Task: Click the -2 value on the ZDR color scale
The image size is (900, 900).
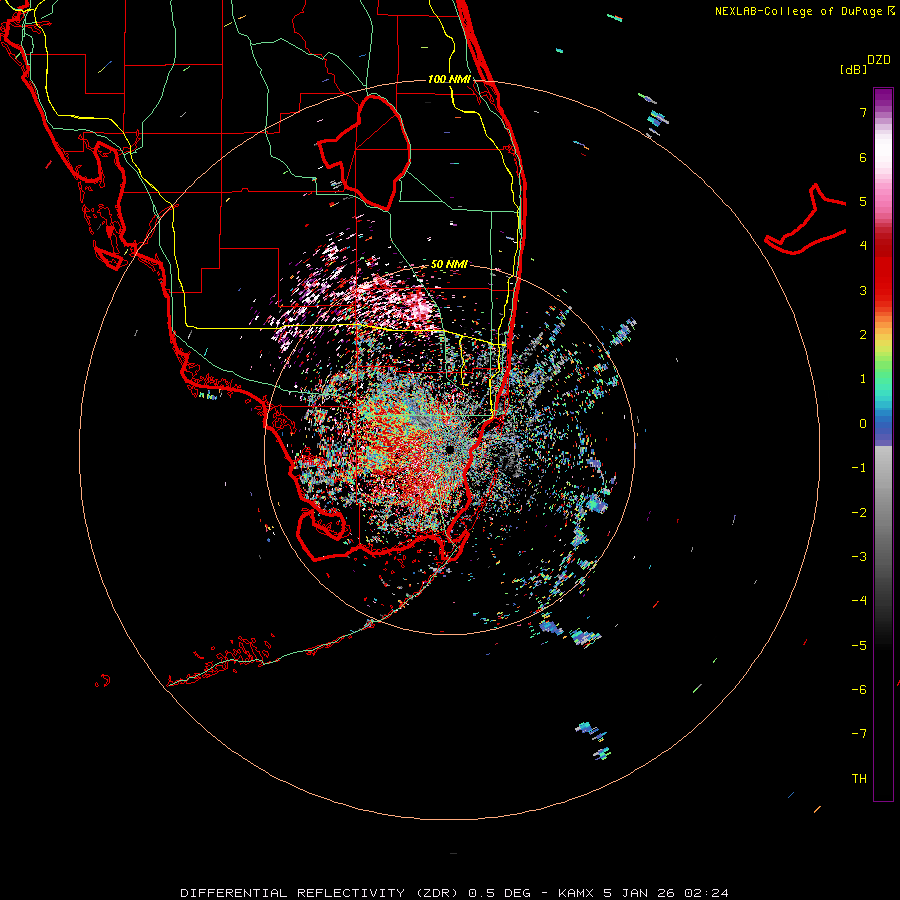Action: [859, 512]
